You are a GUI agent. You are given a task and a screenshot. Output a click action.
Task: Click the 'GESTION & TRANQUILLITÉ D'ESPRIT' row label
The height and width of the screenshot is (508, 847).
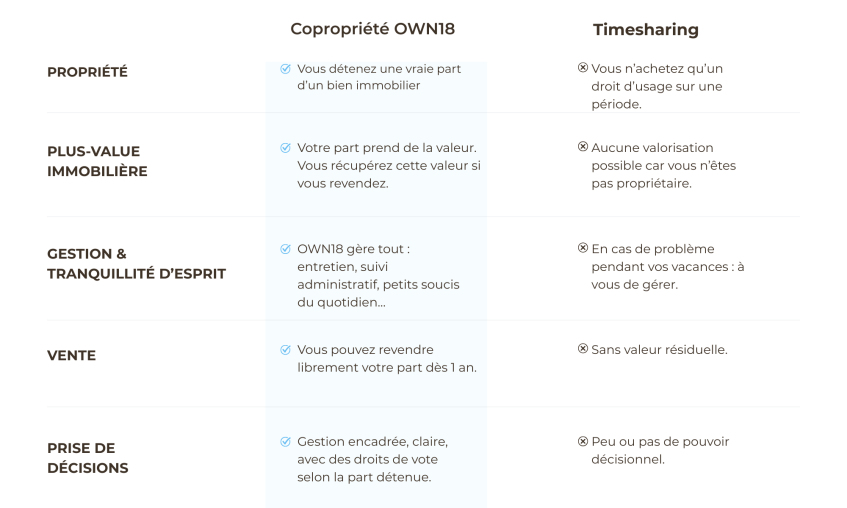point(136,264)
